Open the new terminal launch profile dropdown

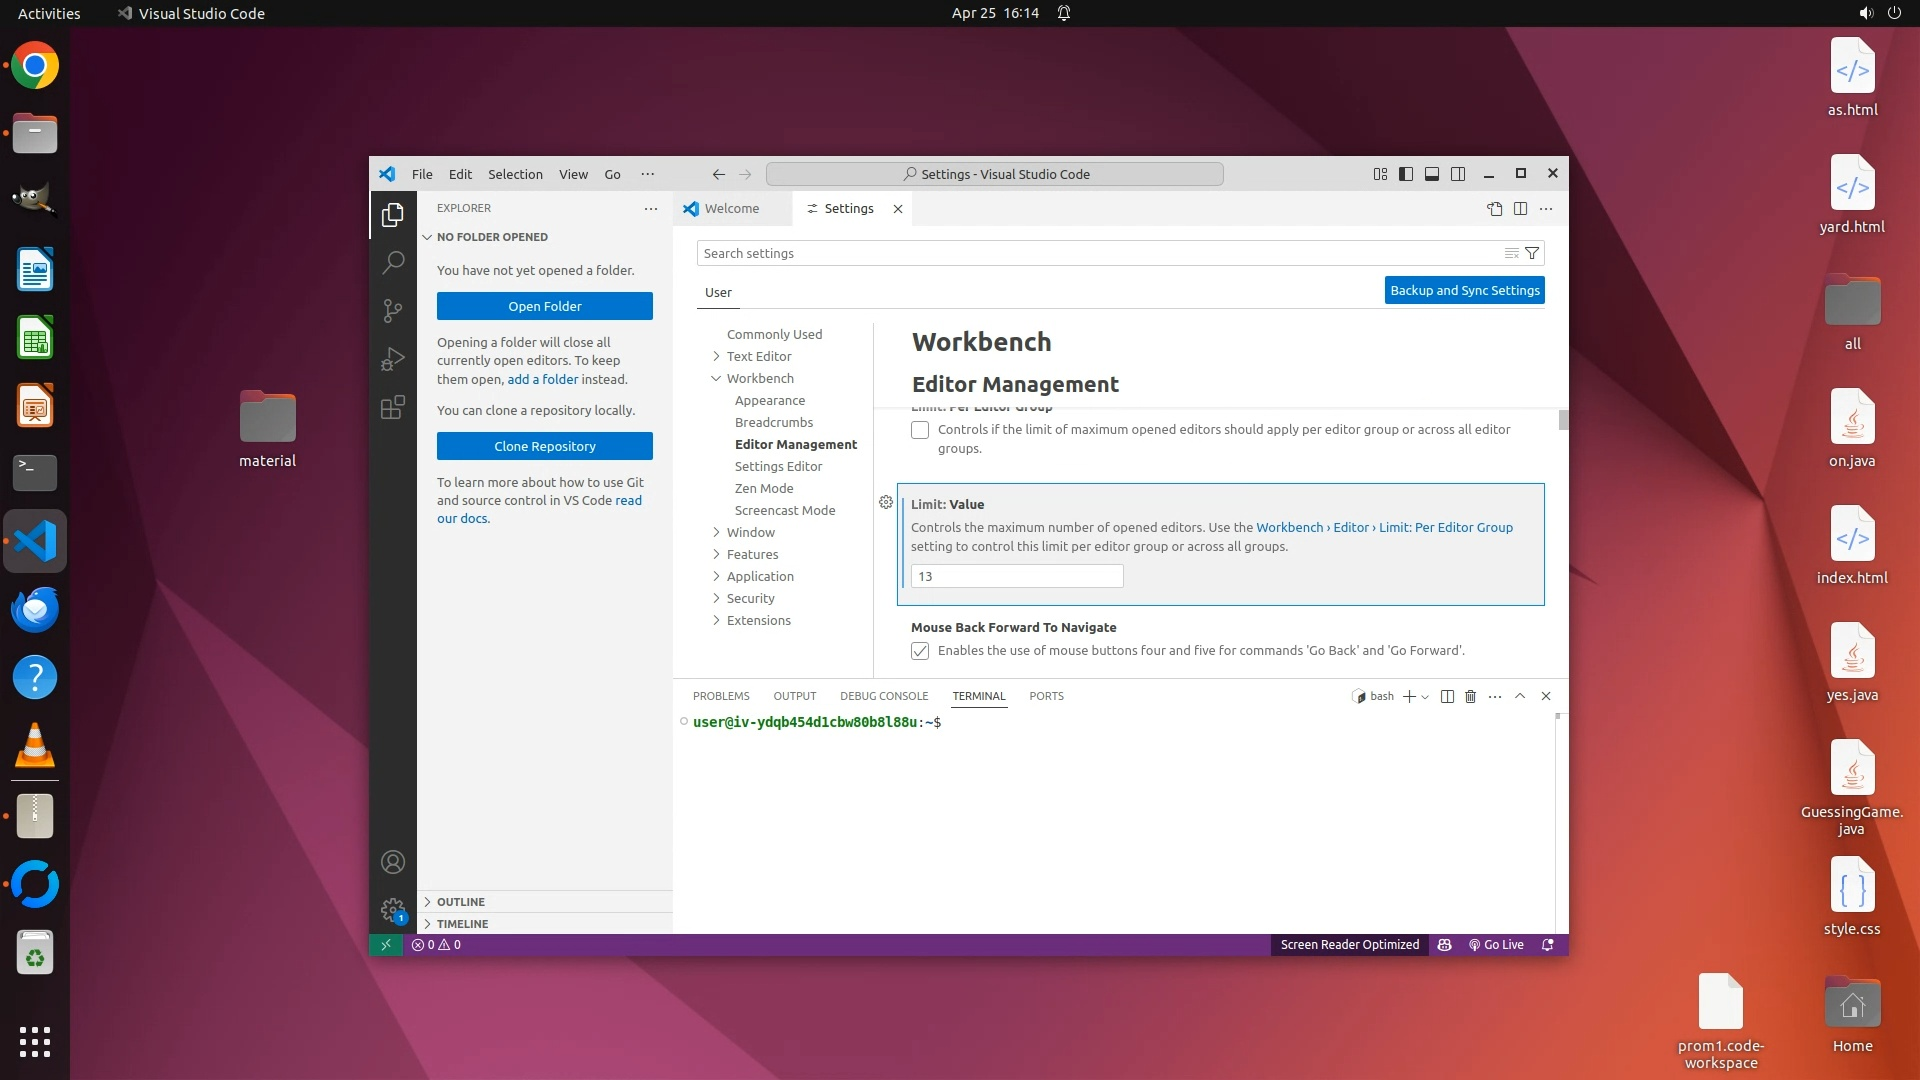1425,697
